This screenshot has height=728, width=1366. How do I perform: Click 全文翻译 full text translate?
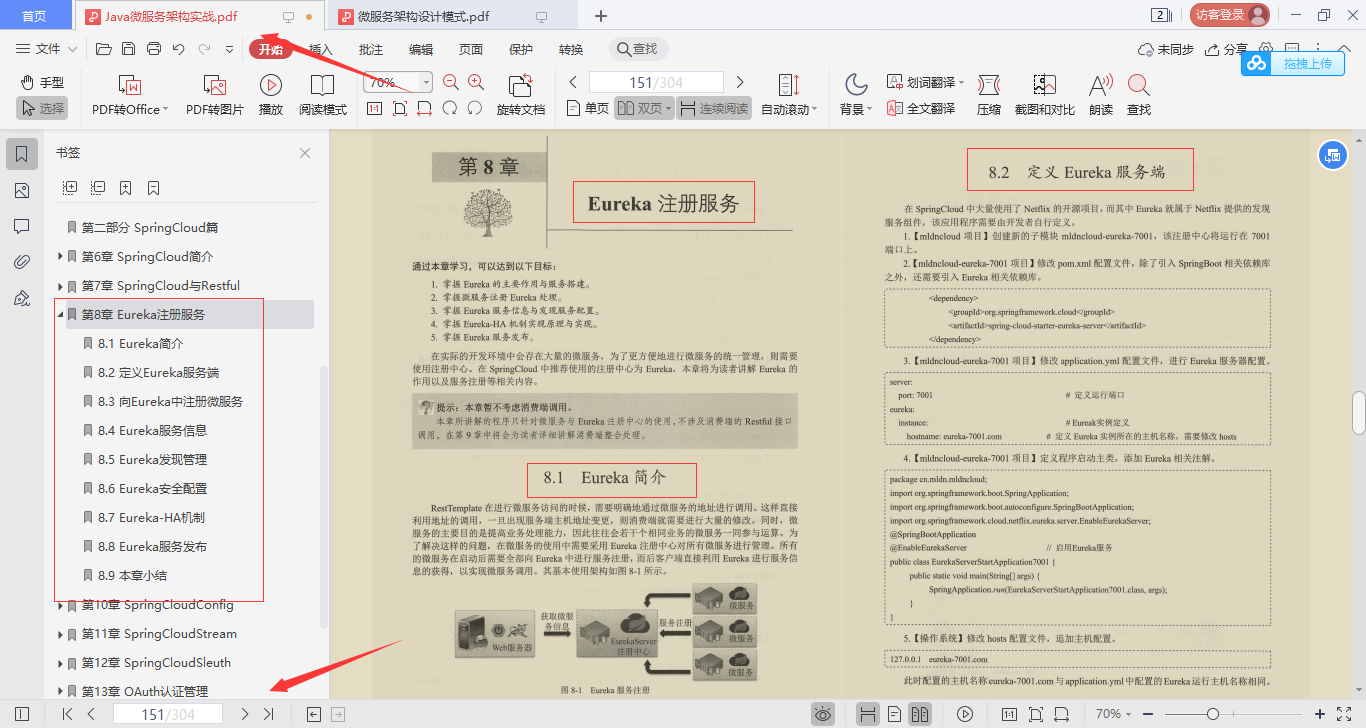click(x=921, y=108)
